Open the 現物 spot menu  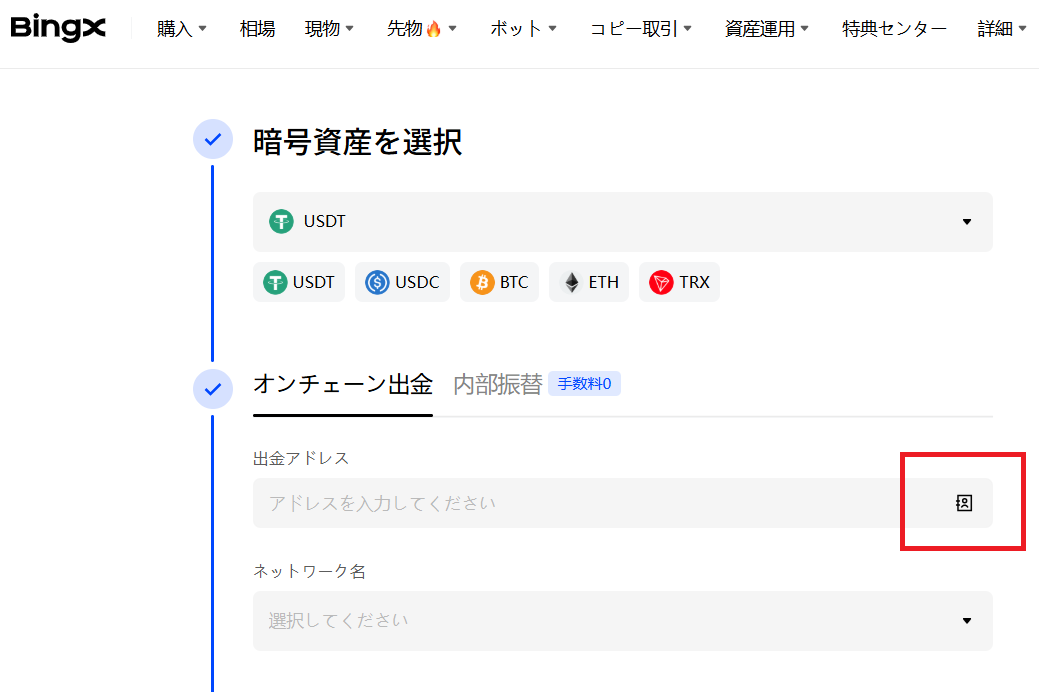(329, 29)
